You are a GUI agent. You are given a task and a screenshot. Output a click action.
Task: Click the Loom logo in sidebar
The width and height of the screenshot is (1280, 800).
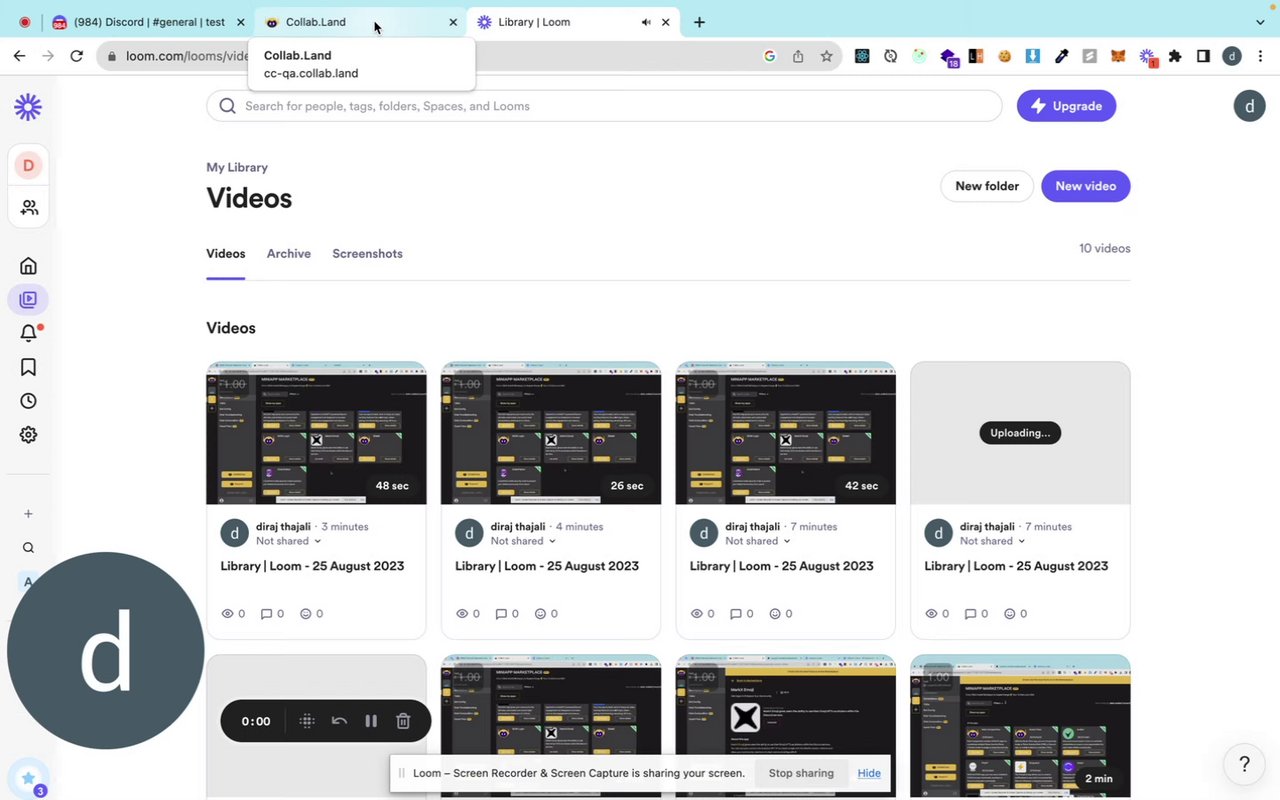[28, 107]
